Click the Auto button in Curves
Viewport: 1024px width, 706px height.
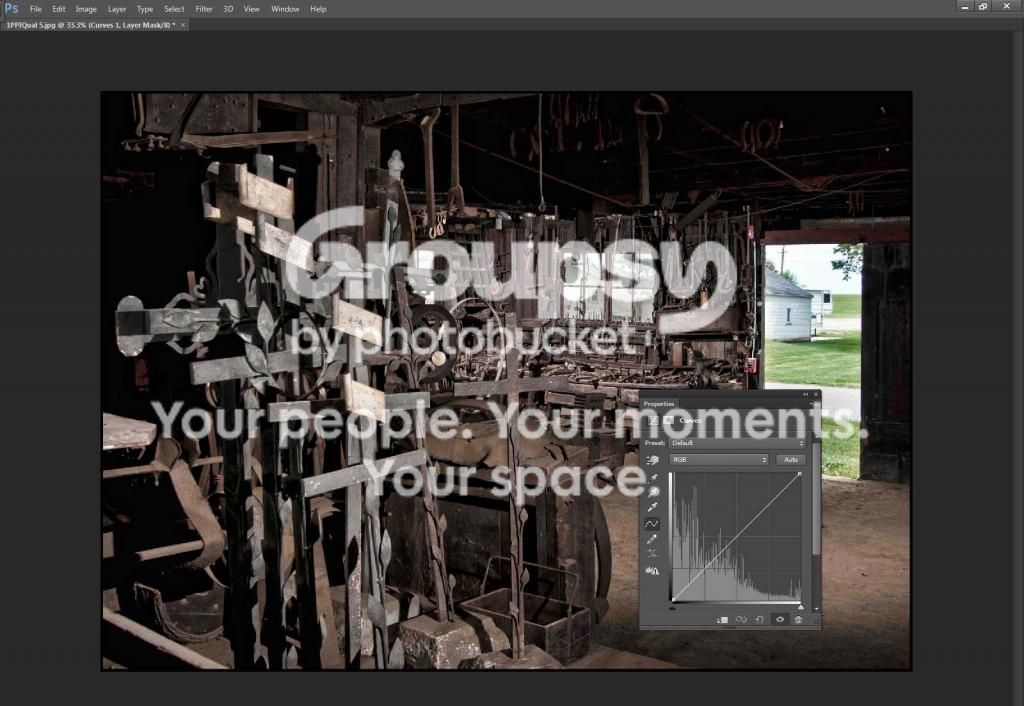tap(791, 460)
